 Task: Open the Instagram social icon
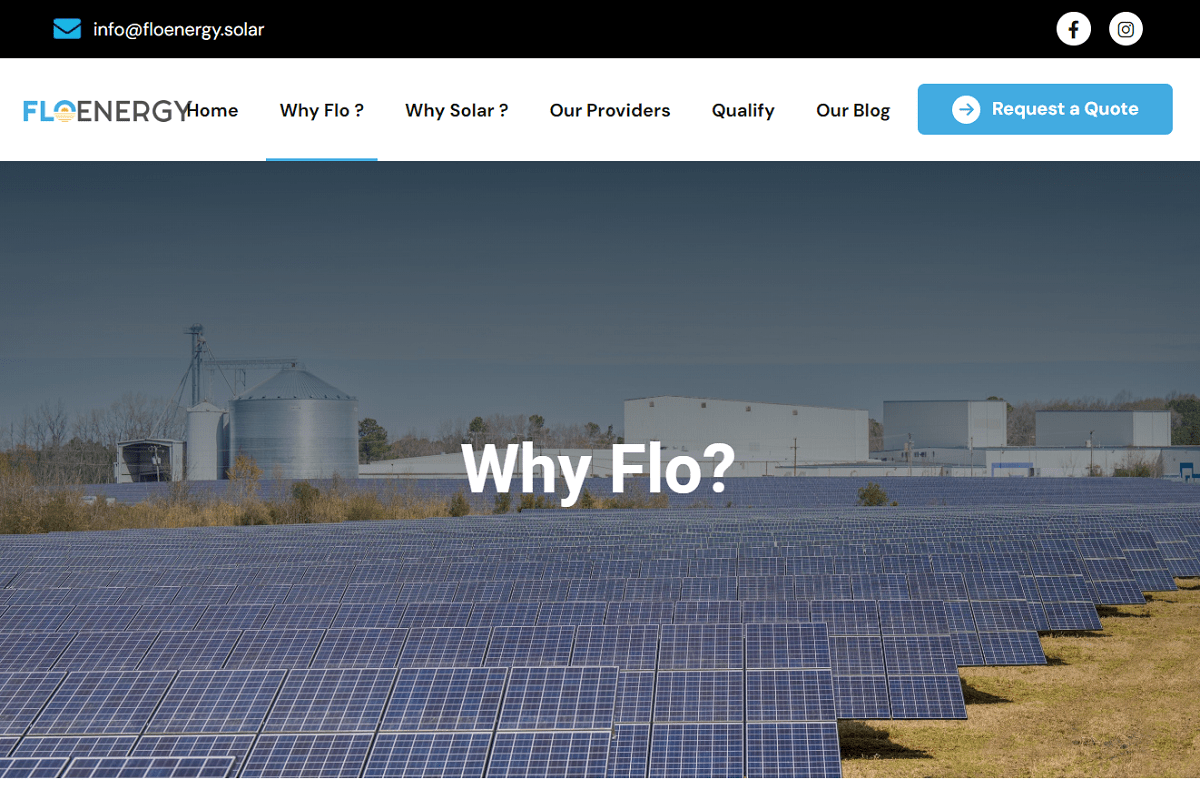click(x=1126, y=29)
